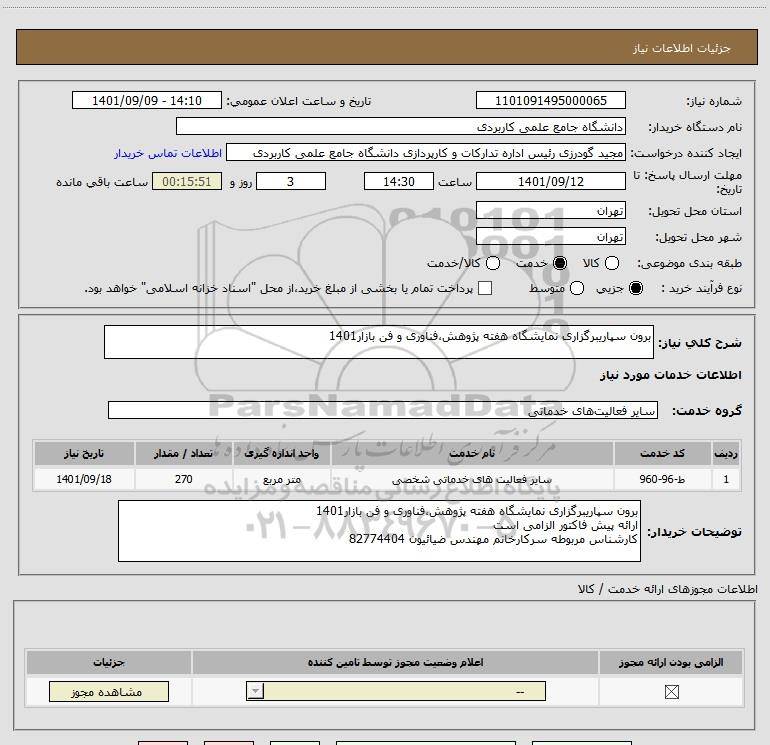Click the جزئیات column header
This screenshot has width=770, height=745.
[109, 662]
